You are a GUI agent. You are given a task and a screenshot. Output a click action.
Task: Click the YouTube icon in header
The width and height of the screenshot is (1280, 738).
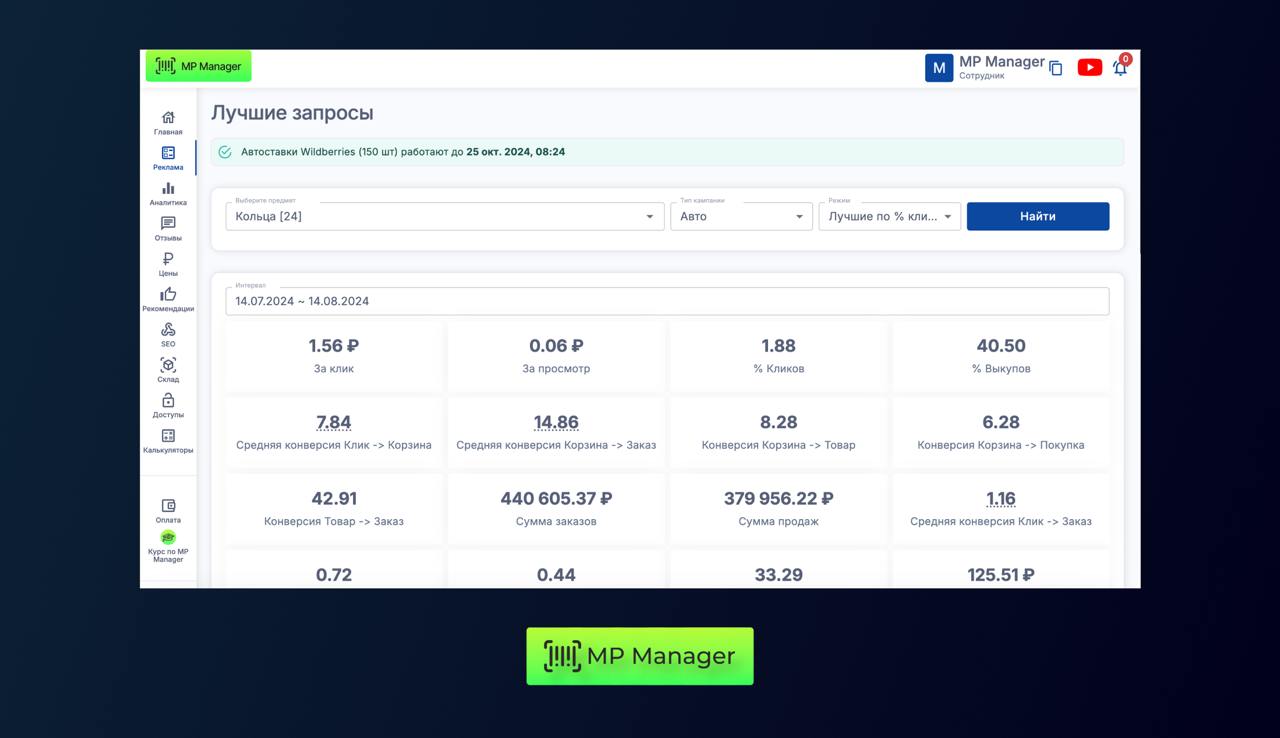click(1089, 68)
